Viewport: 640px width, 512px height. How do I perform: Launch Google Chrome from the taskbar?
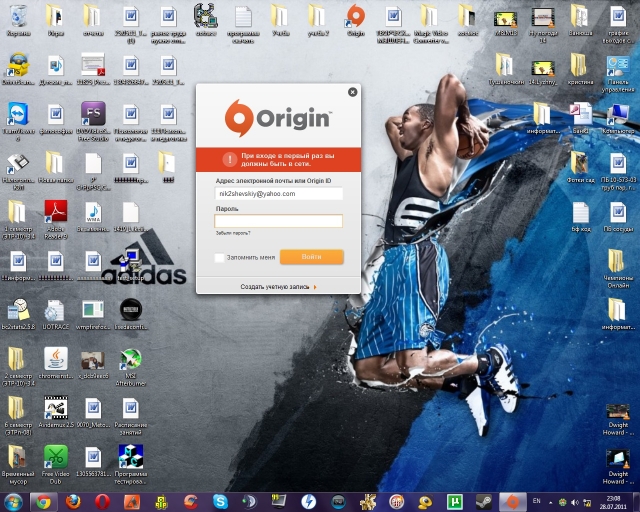coord(43,502)
